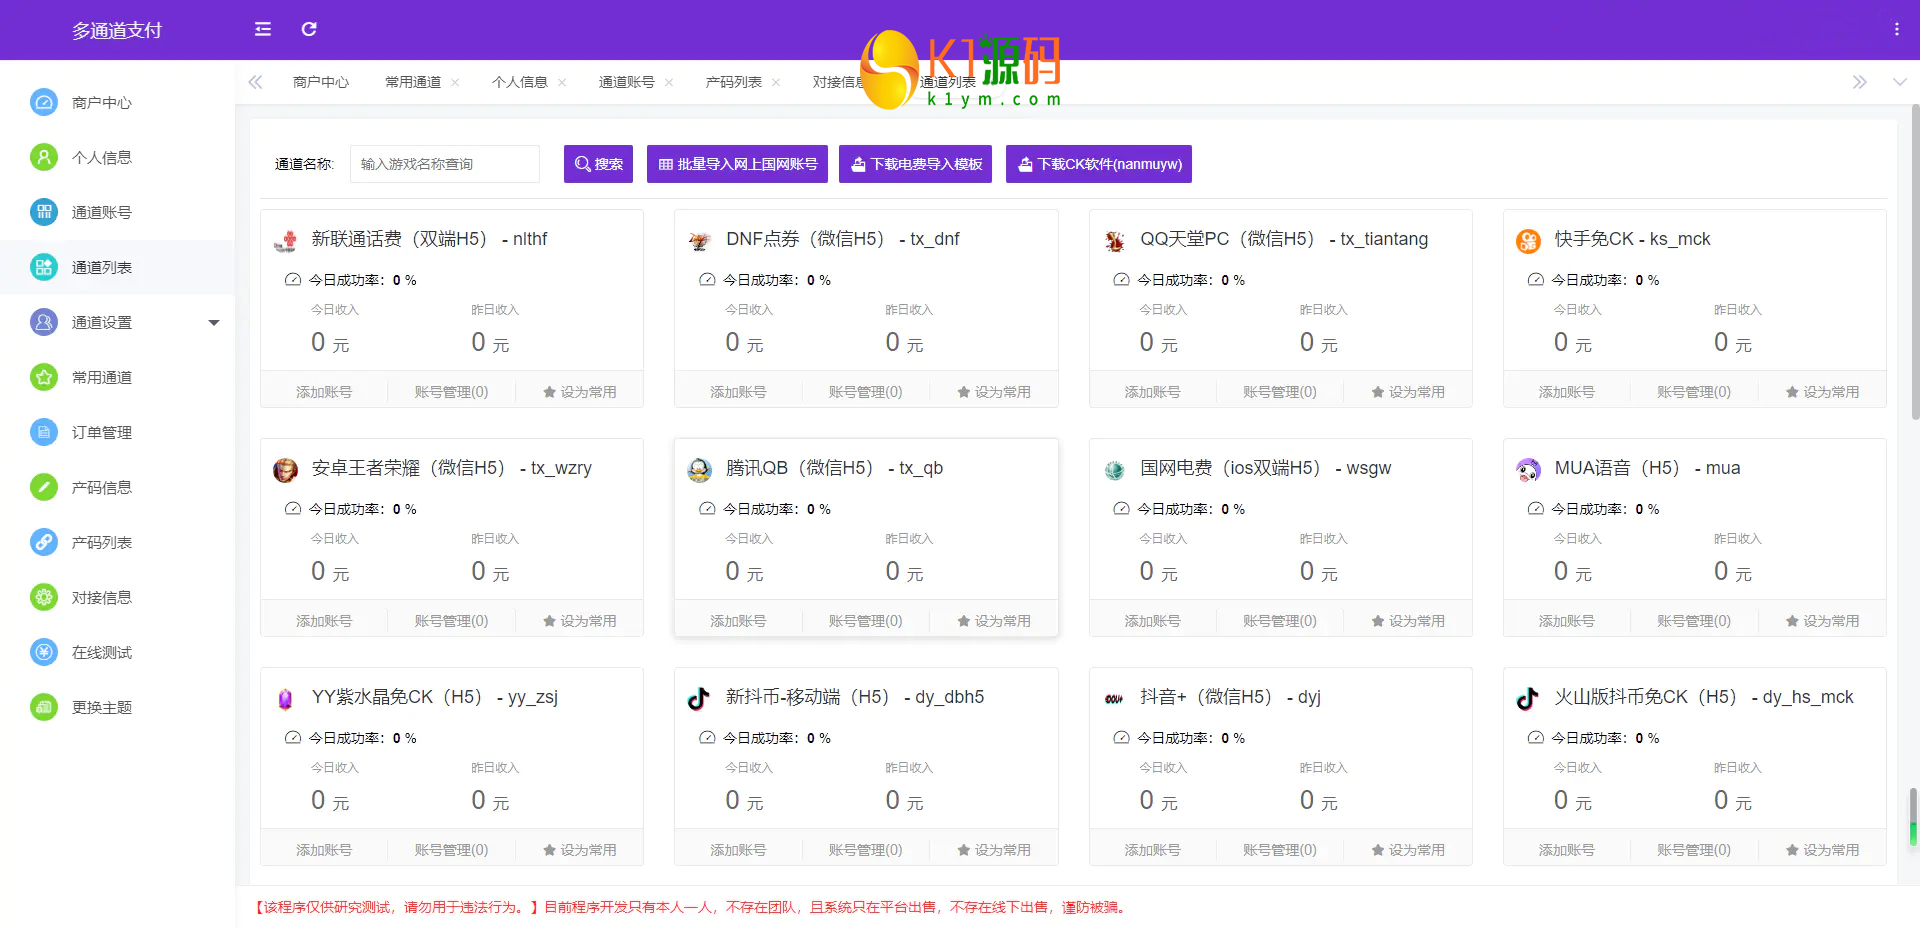Click the 产码列表 link icon
This screenshot has height=929, width=1920.
coord(43,542)
